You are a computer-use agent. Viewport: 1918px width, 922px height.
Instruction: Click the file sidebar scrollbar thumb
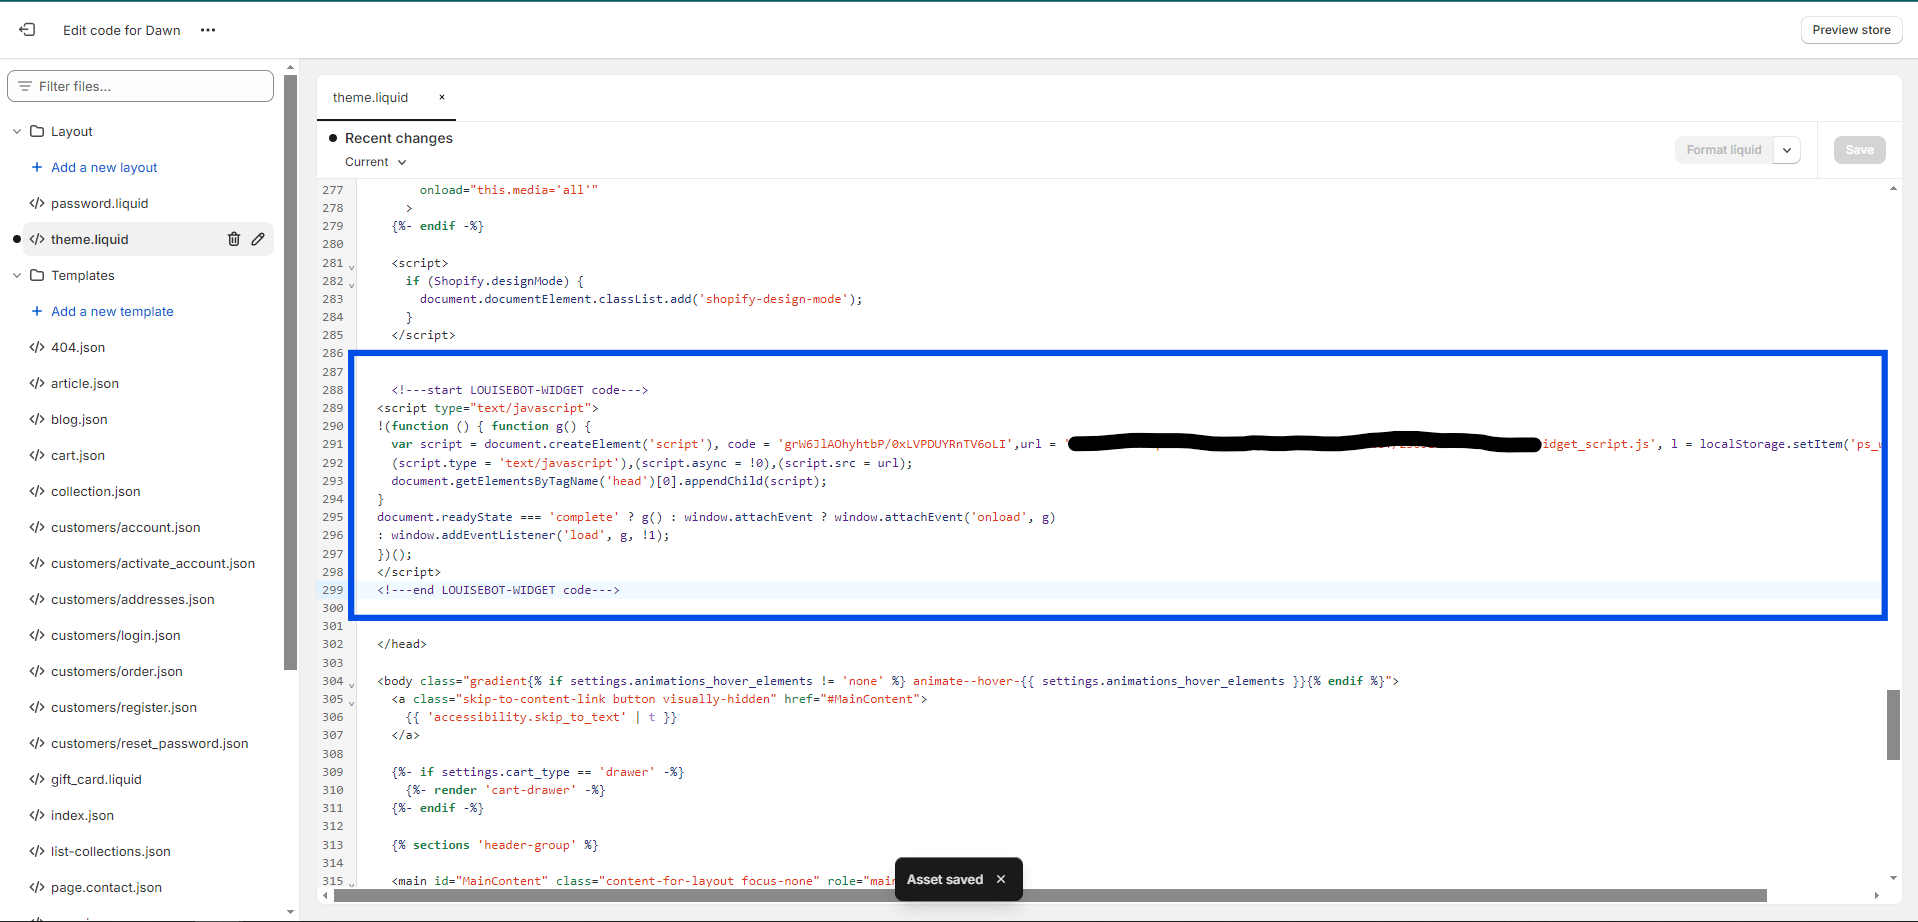(290, 372)
